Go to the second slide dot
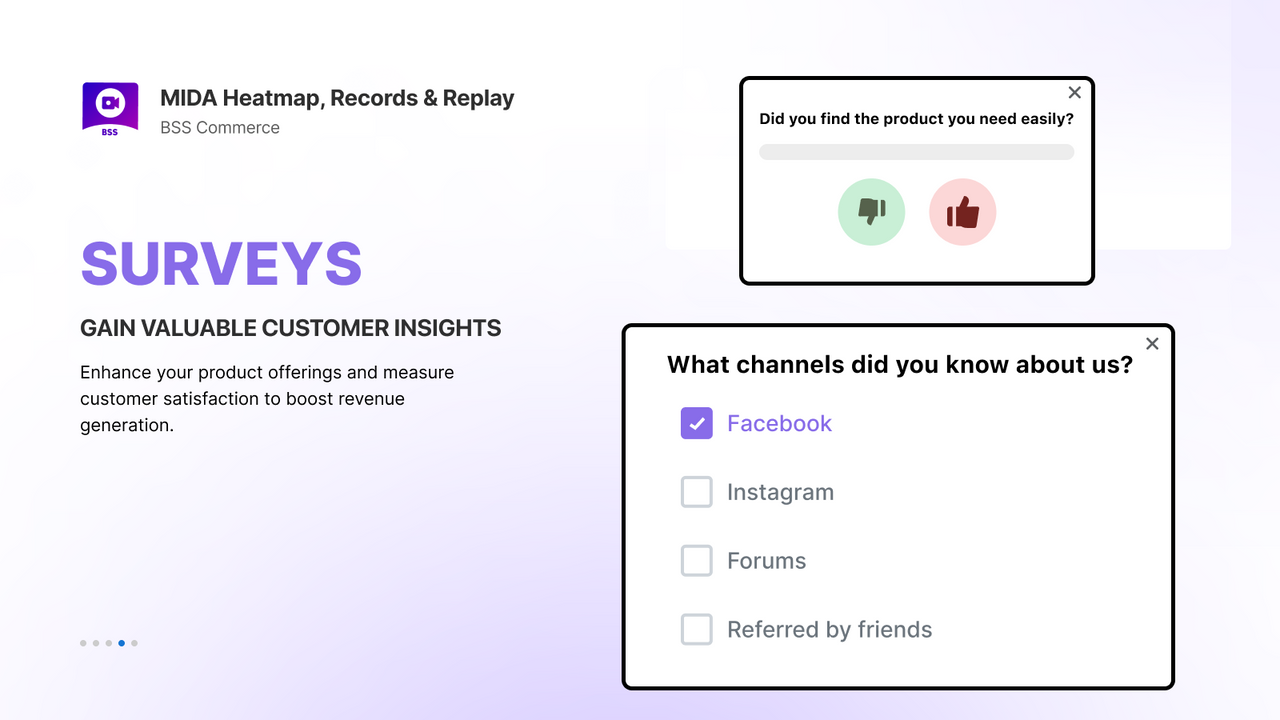The image size is (1280, 720). pos(96,643)
